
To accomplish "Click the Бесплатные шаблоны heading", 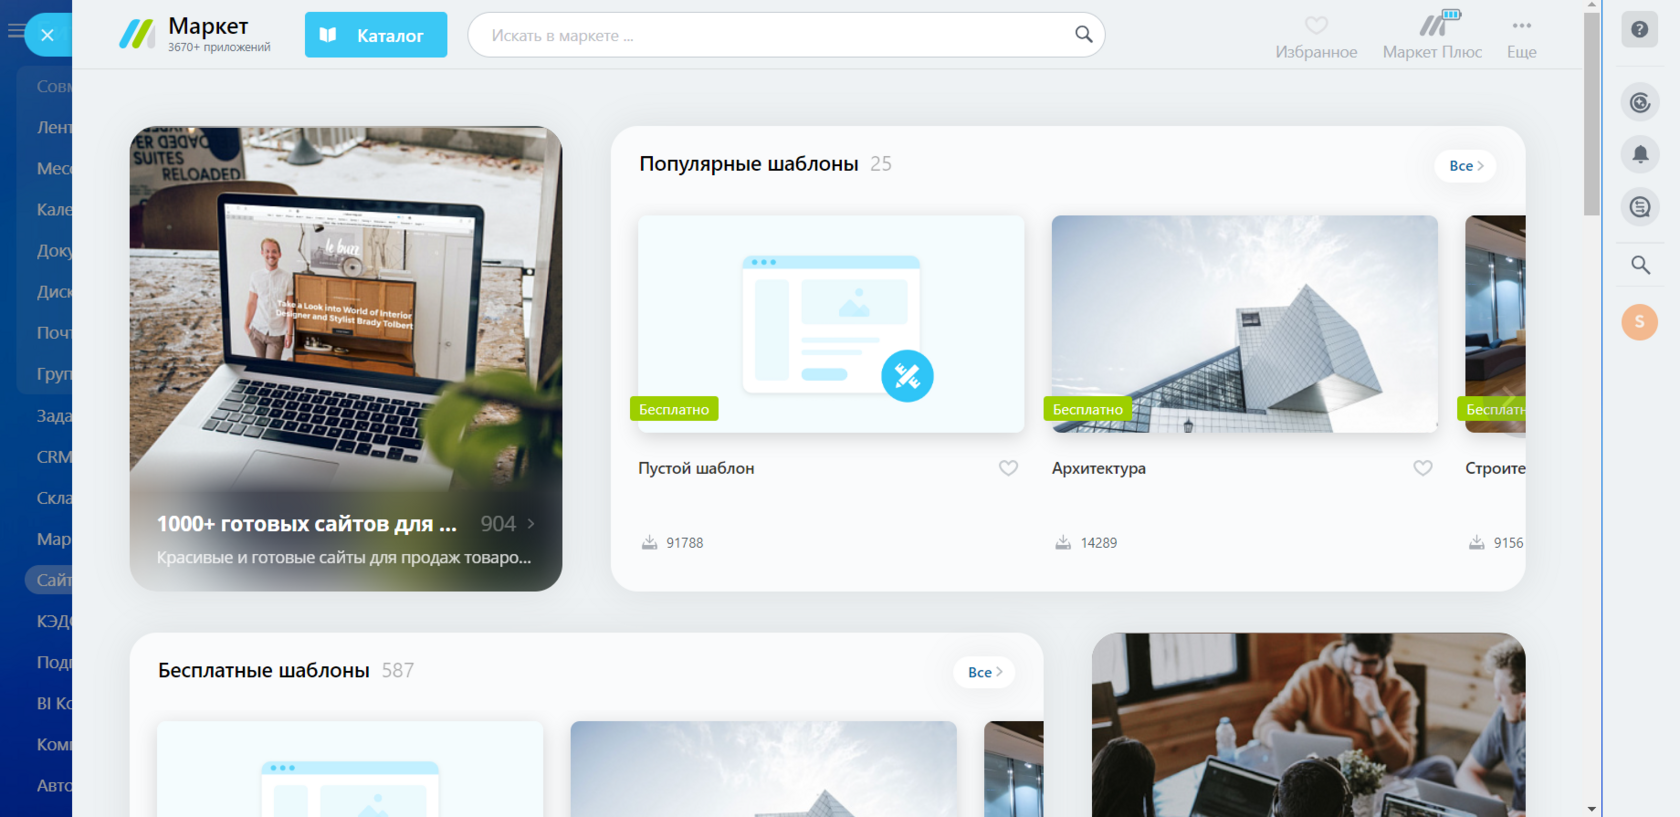I will tap(264, 671).
